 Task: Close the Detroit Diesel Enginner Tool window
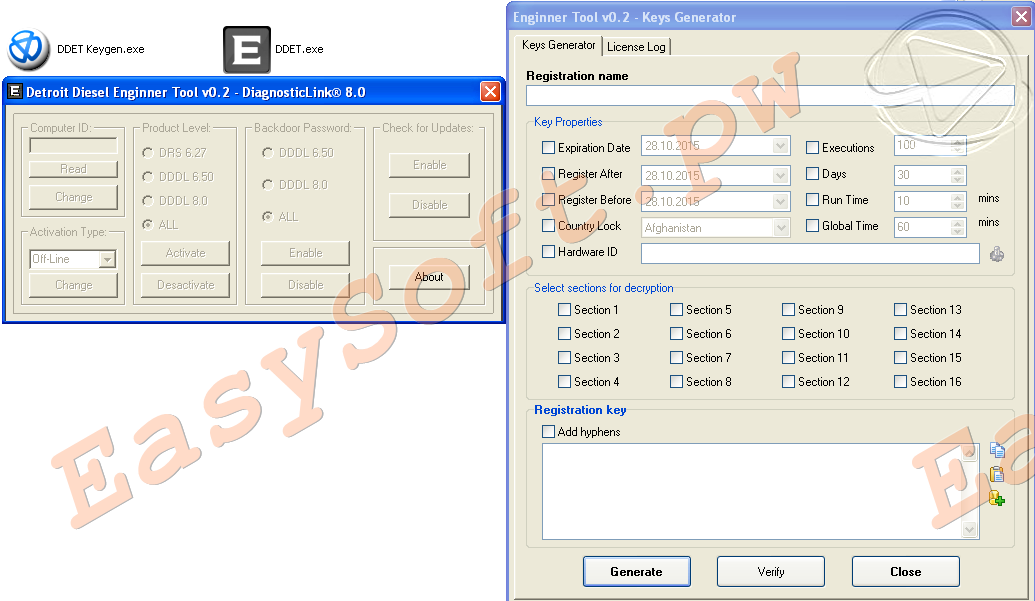coord(490,92)
